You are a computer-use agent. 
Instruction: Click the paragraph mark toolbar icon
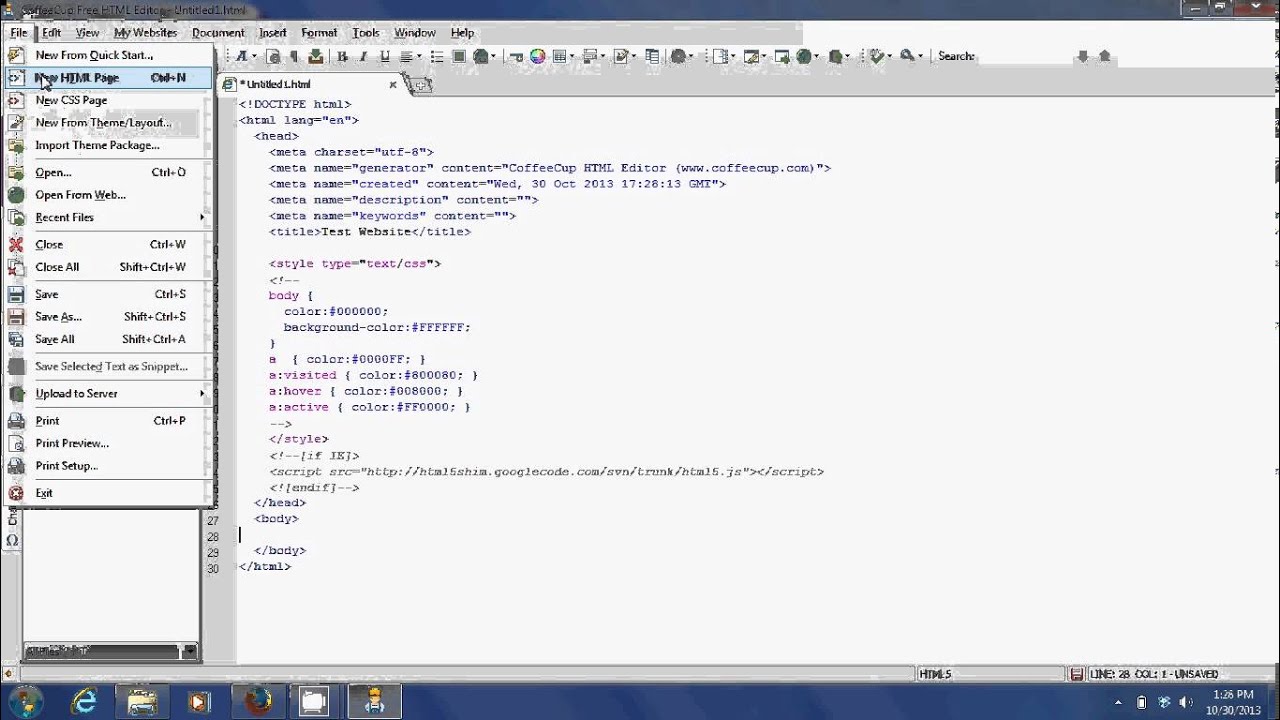point(294,57)
